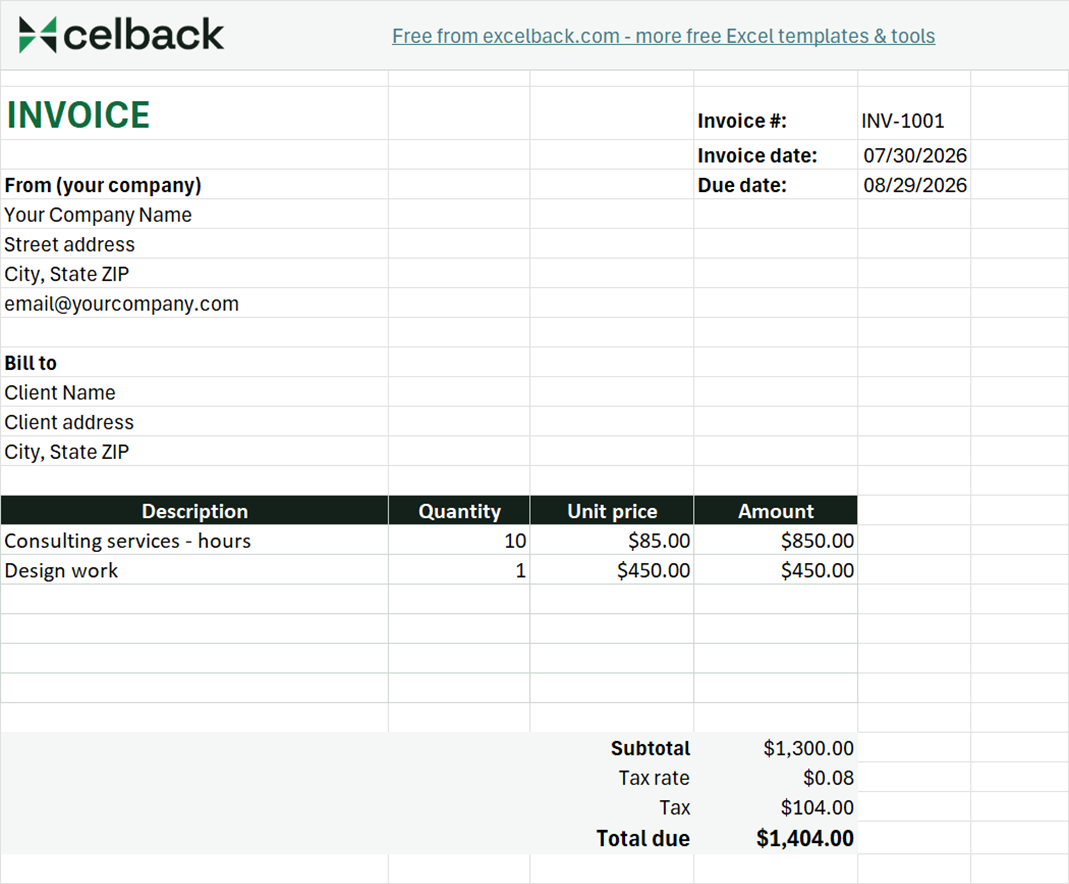This screenshot has height=884, width=1069.
Task: Select the Total due amount $1,404.00
Action: [776, 838]
